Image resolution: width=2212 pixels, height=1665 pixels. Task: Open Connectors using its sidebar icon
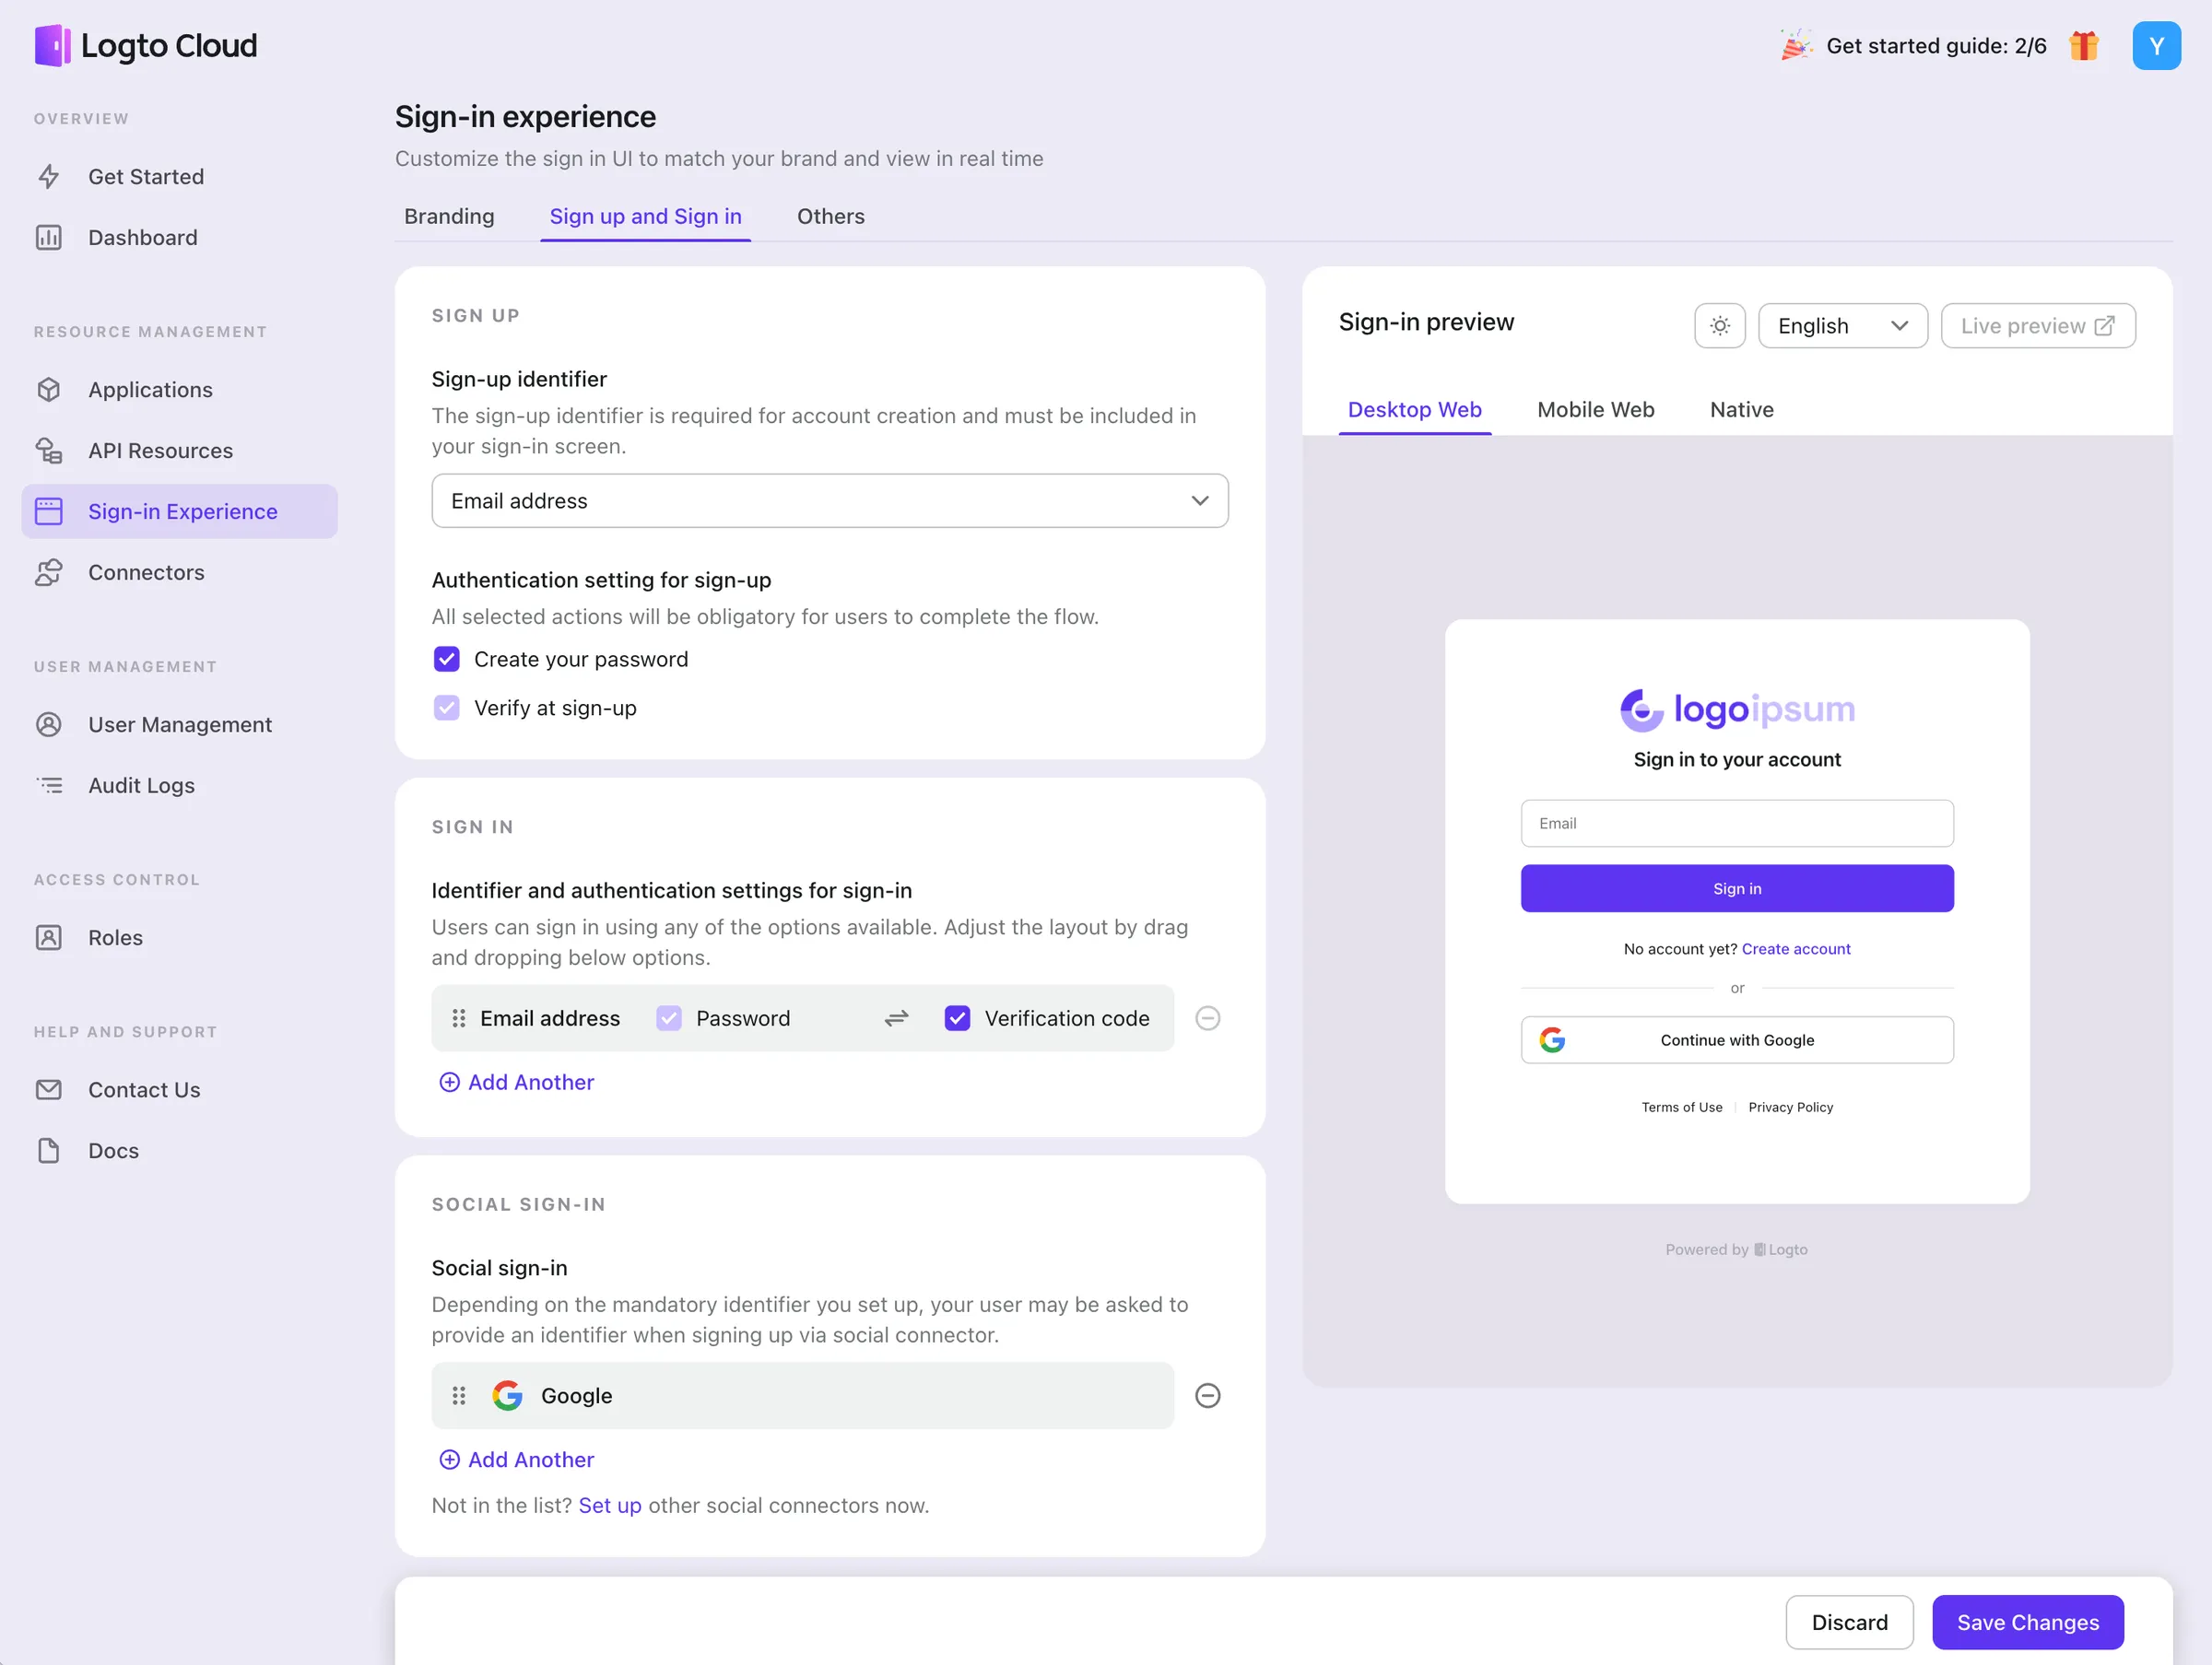50,572
